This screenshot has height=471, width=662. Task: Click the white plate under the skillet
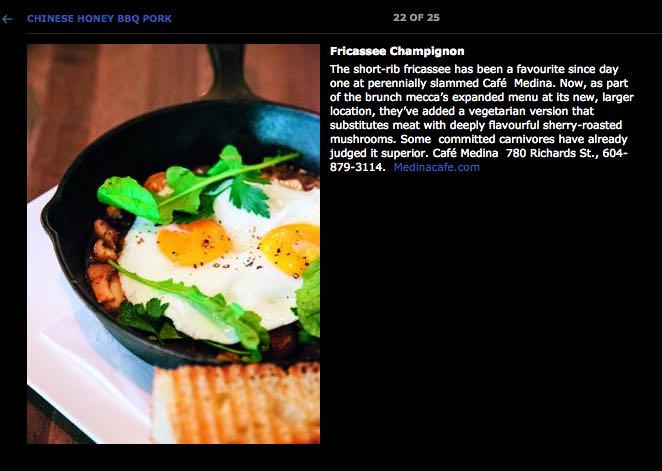tap(84, 371)
